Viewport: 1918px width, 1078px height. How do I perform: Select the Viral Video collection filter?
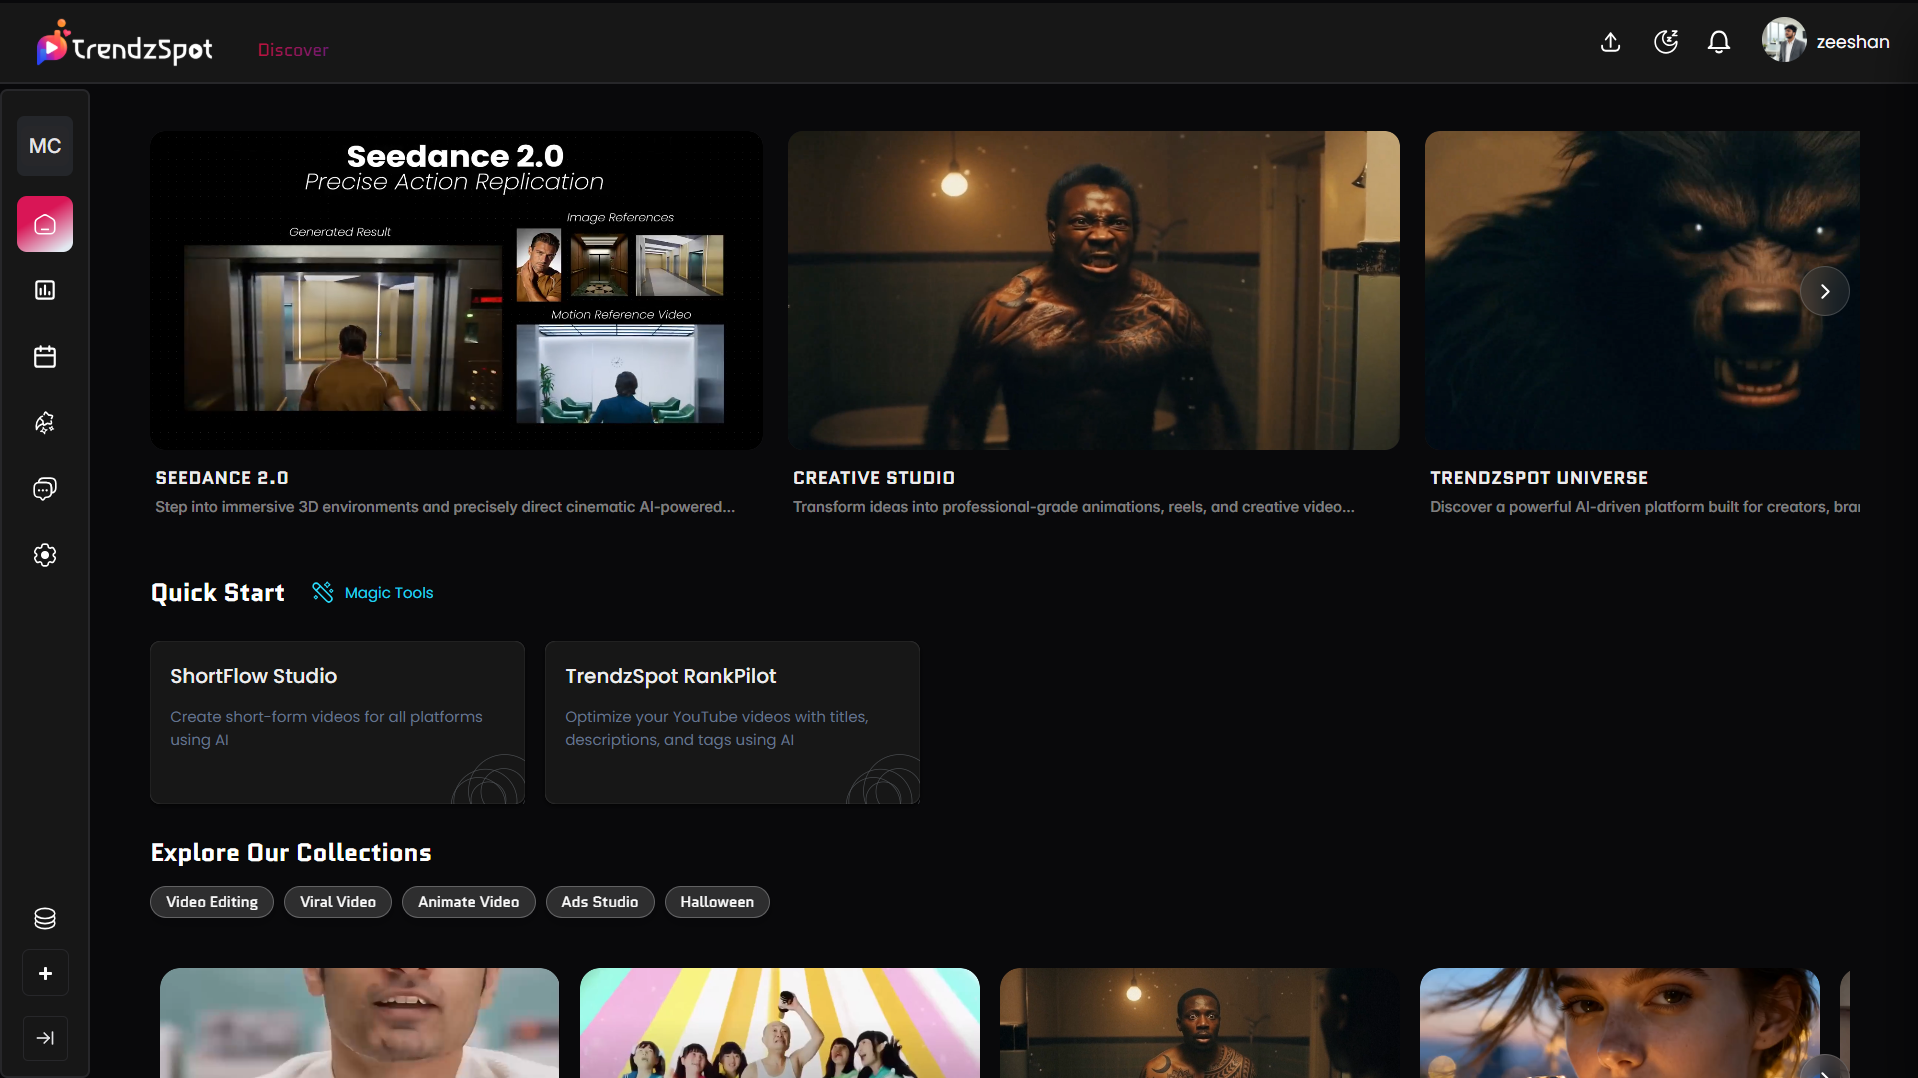coord(338,902)
